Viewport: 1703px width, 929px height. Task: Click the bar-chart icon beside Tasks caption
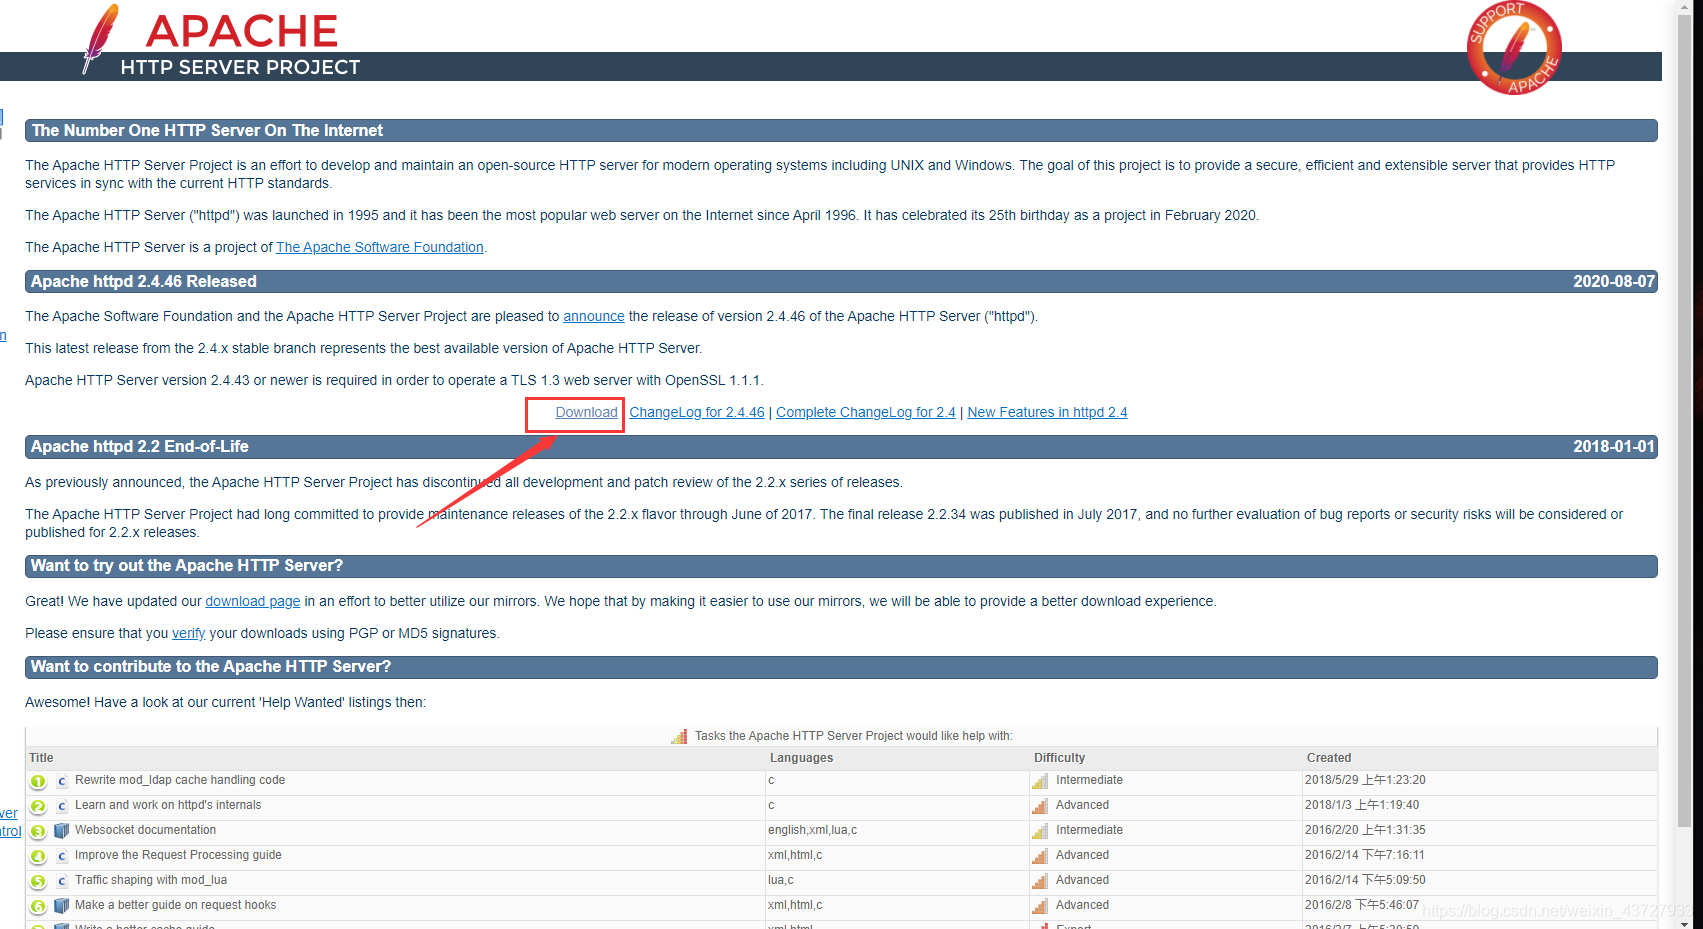click(679, 736)
